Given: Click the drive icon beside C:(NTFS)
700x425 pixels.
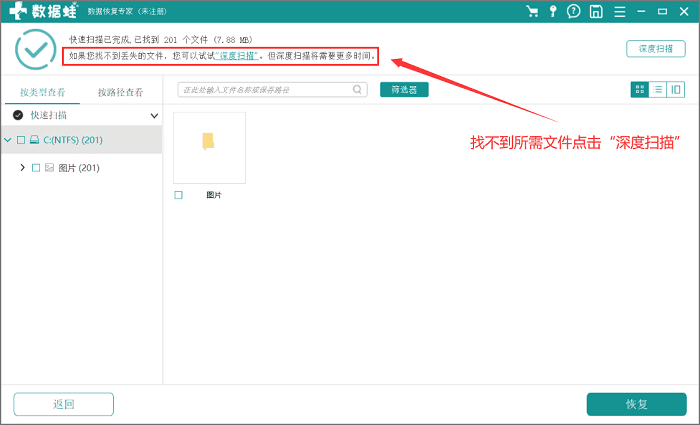Looking at the screenshot, I should click(x=34, y=140).
